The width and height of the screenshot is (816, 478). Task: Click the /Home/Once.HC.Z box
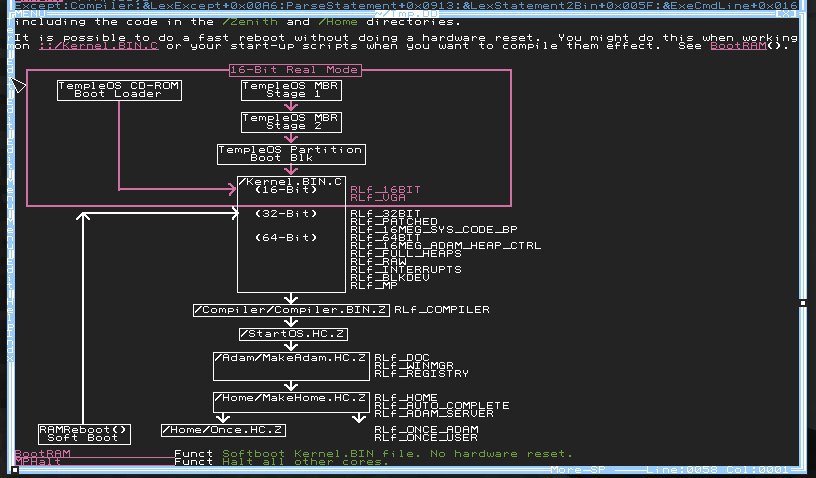coord(223,430)
